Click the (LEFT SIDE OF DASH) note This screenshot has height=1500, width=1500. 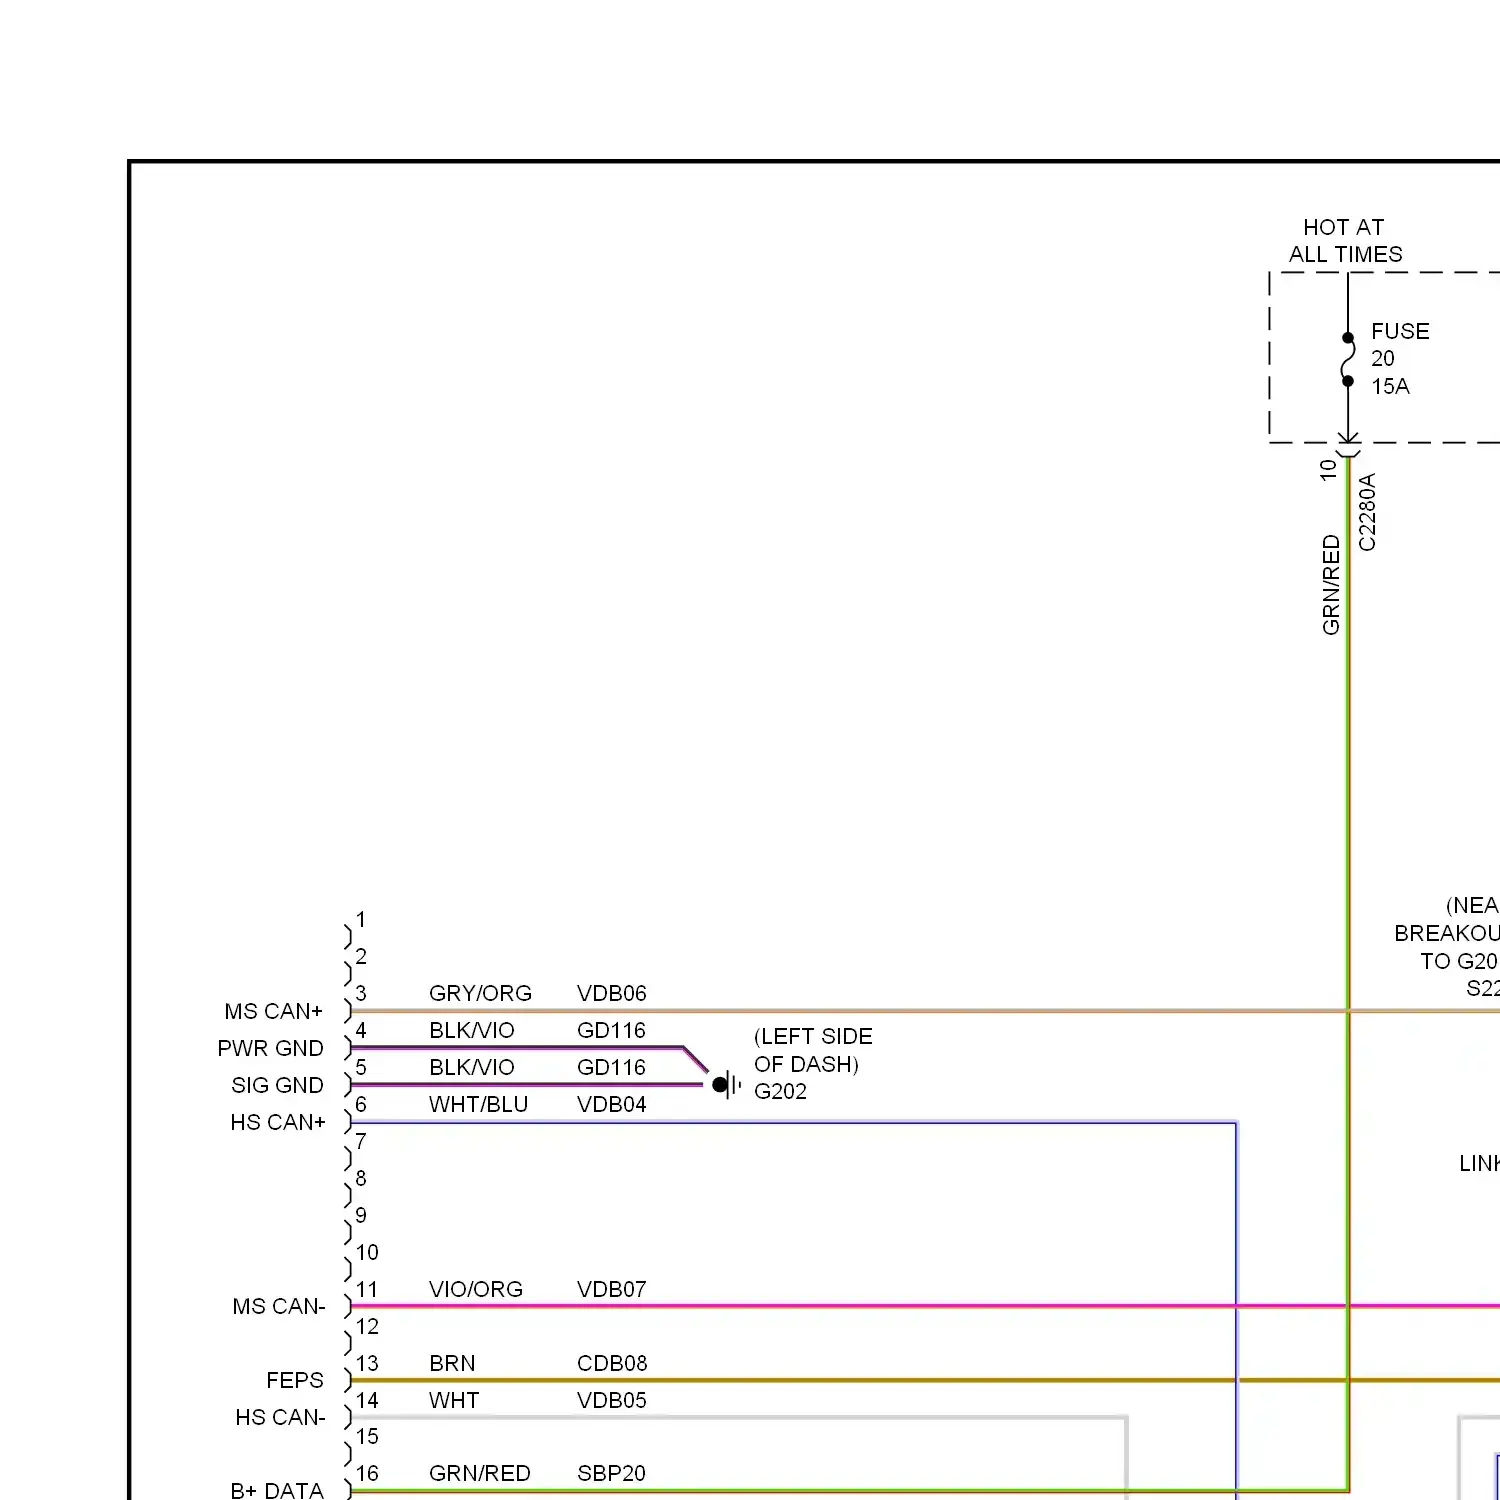(813, 1050)
